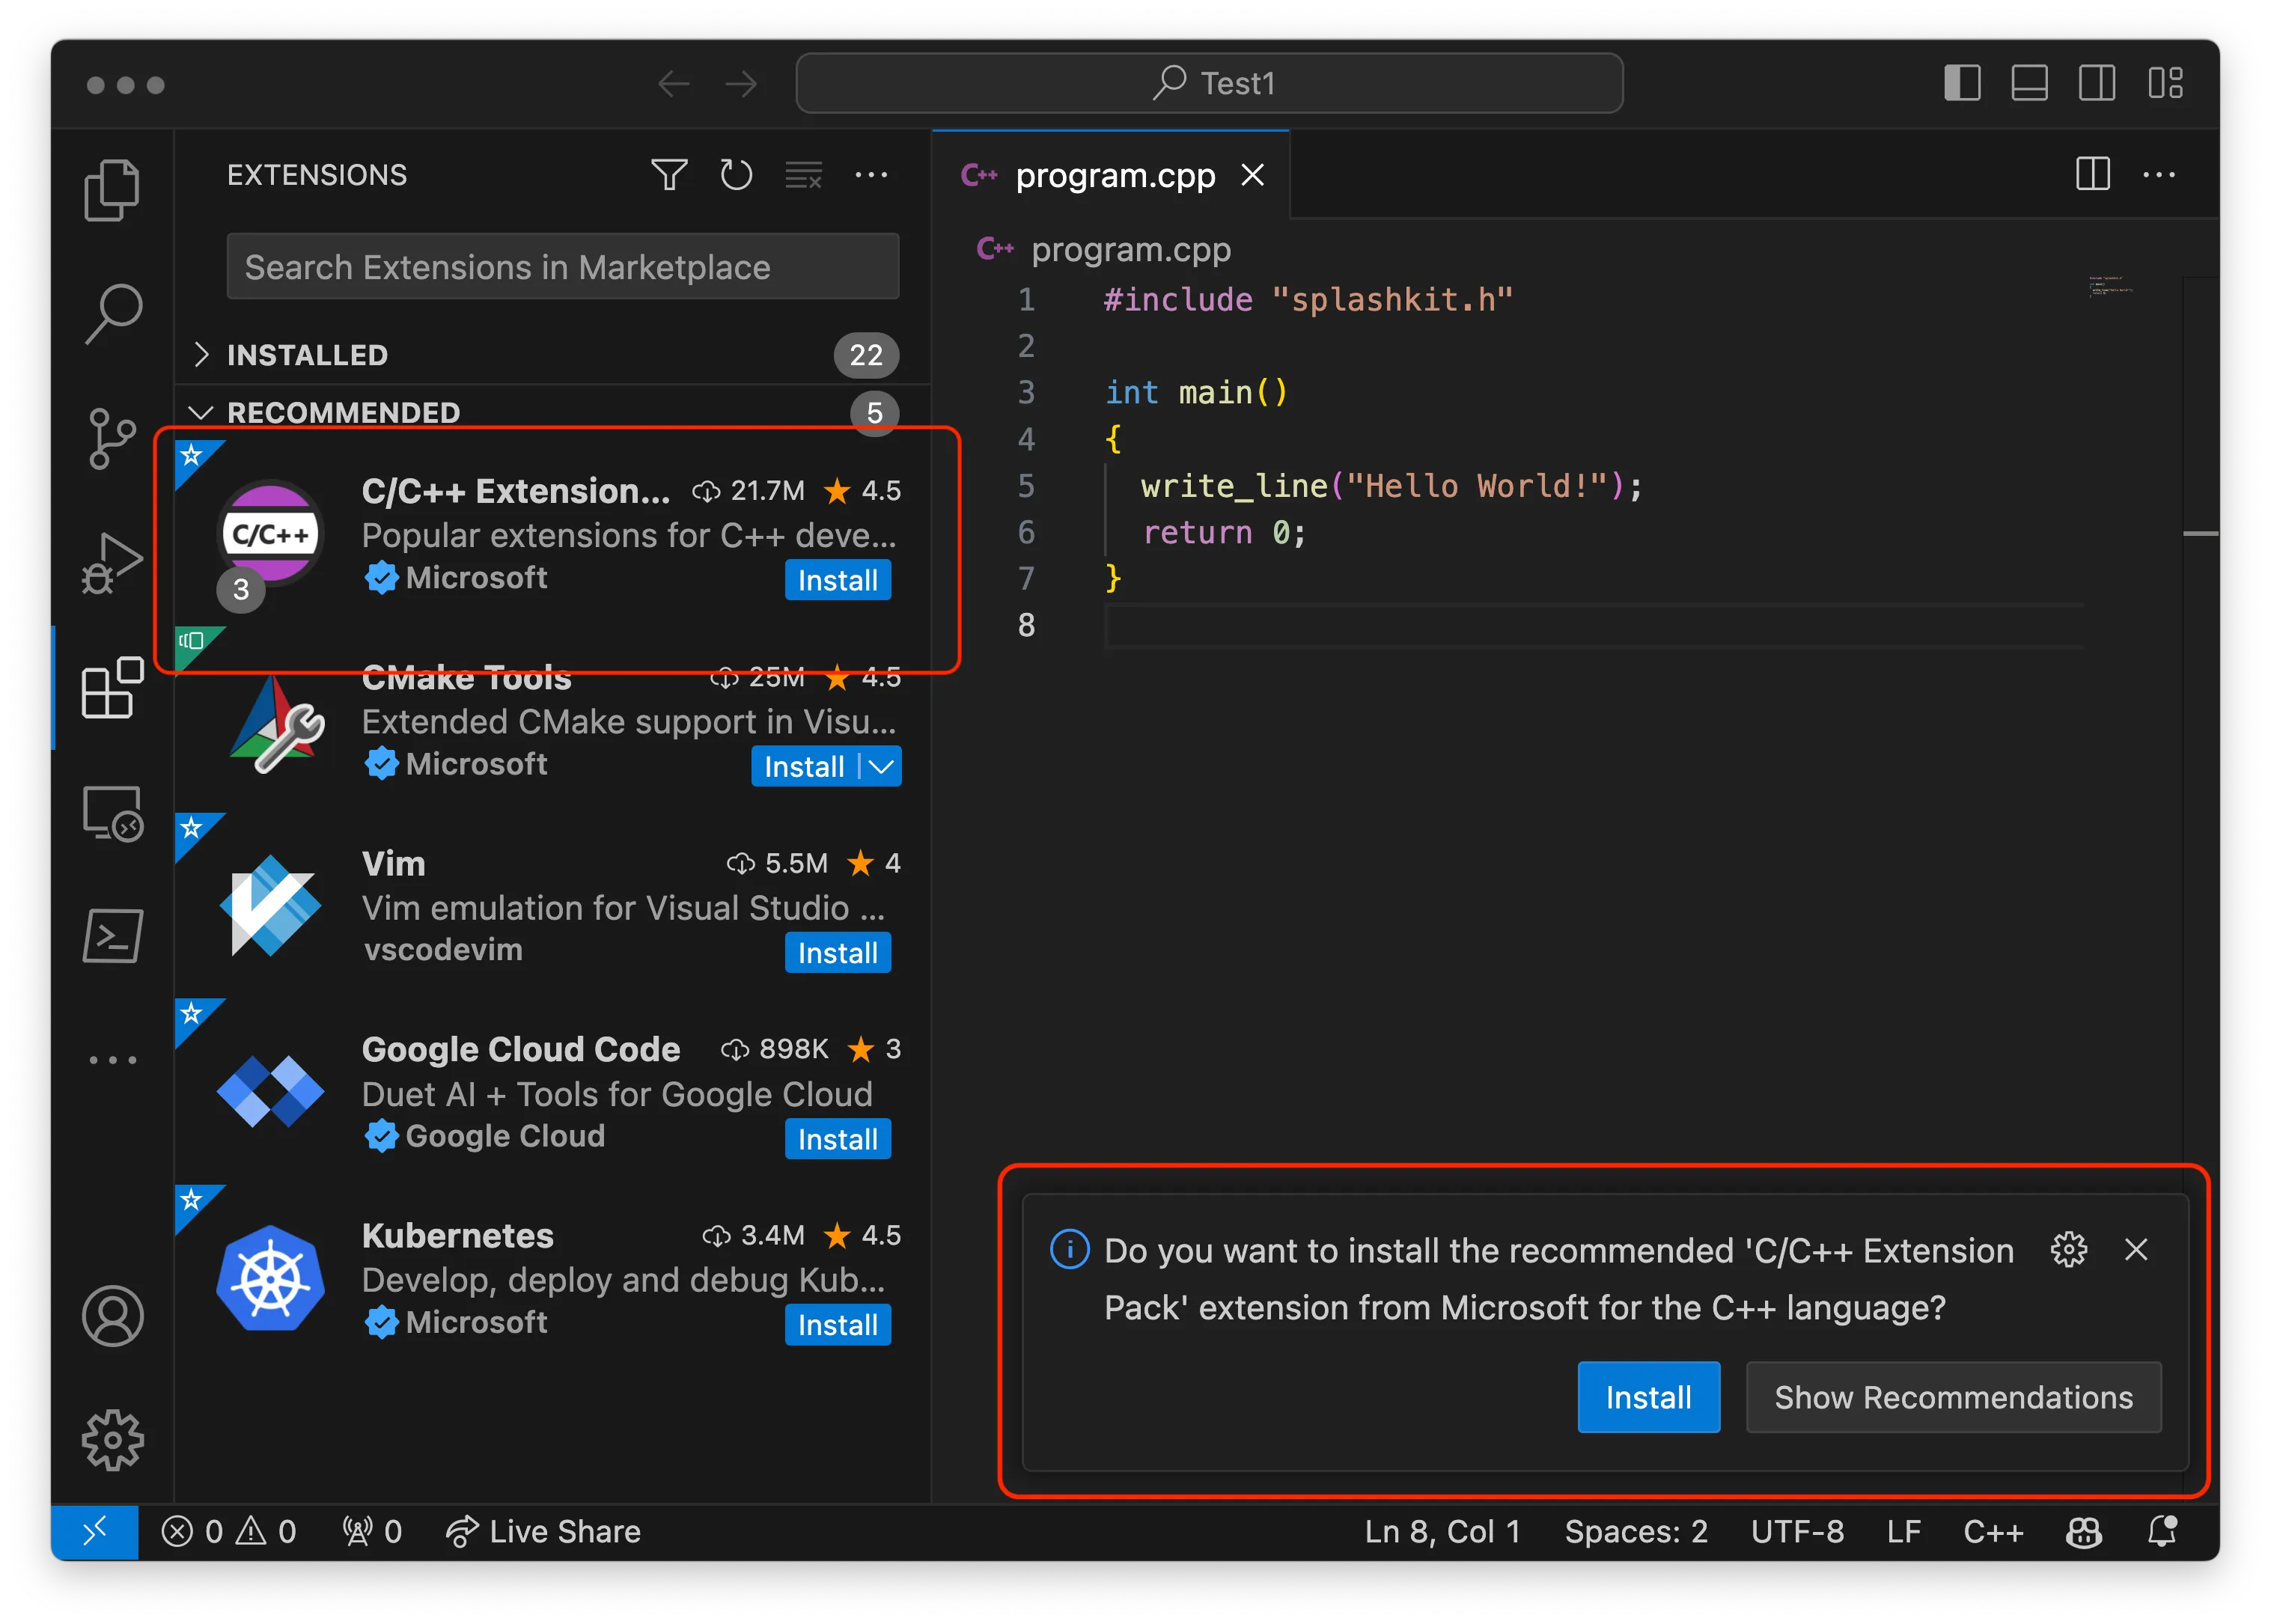Focus the Search Extensions in Marketplace field
Image resolution: width=2271 pixels, height=1624 pixels.
point(562,267)
